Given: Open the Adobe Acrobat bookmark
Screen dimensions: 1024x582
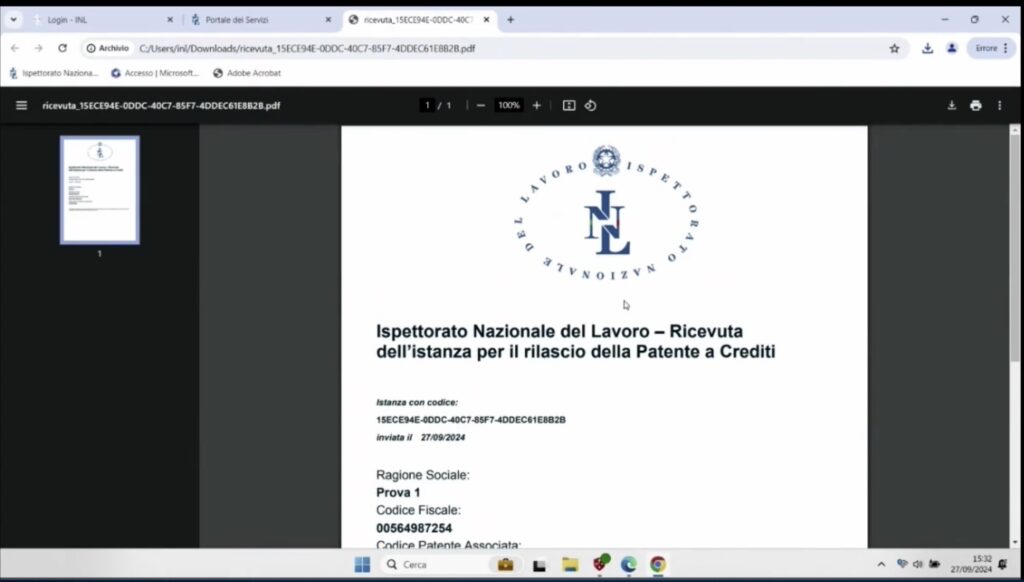Looking at the screenshot, I should [247, 73].
